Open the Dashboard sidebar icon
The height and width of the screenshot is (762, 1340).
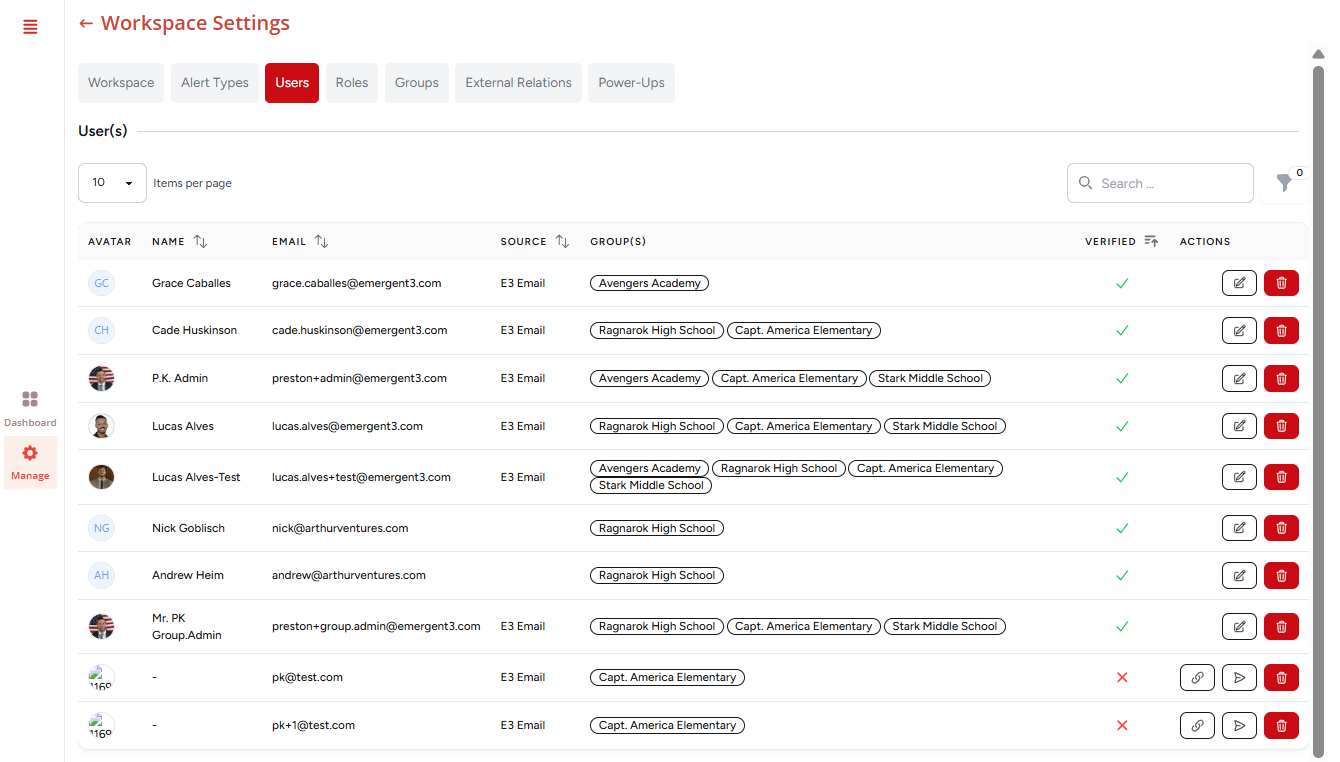point(30,408)
